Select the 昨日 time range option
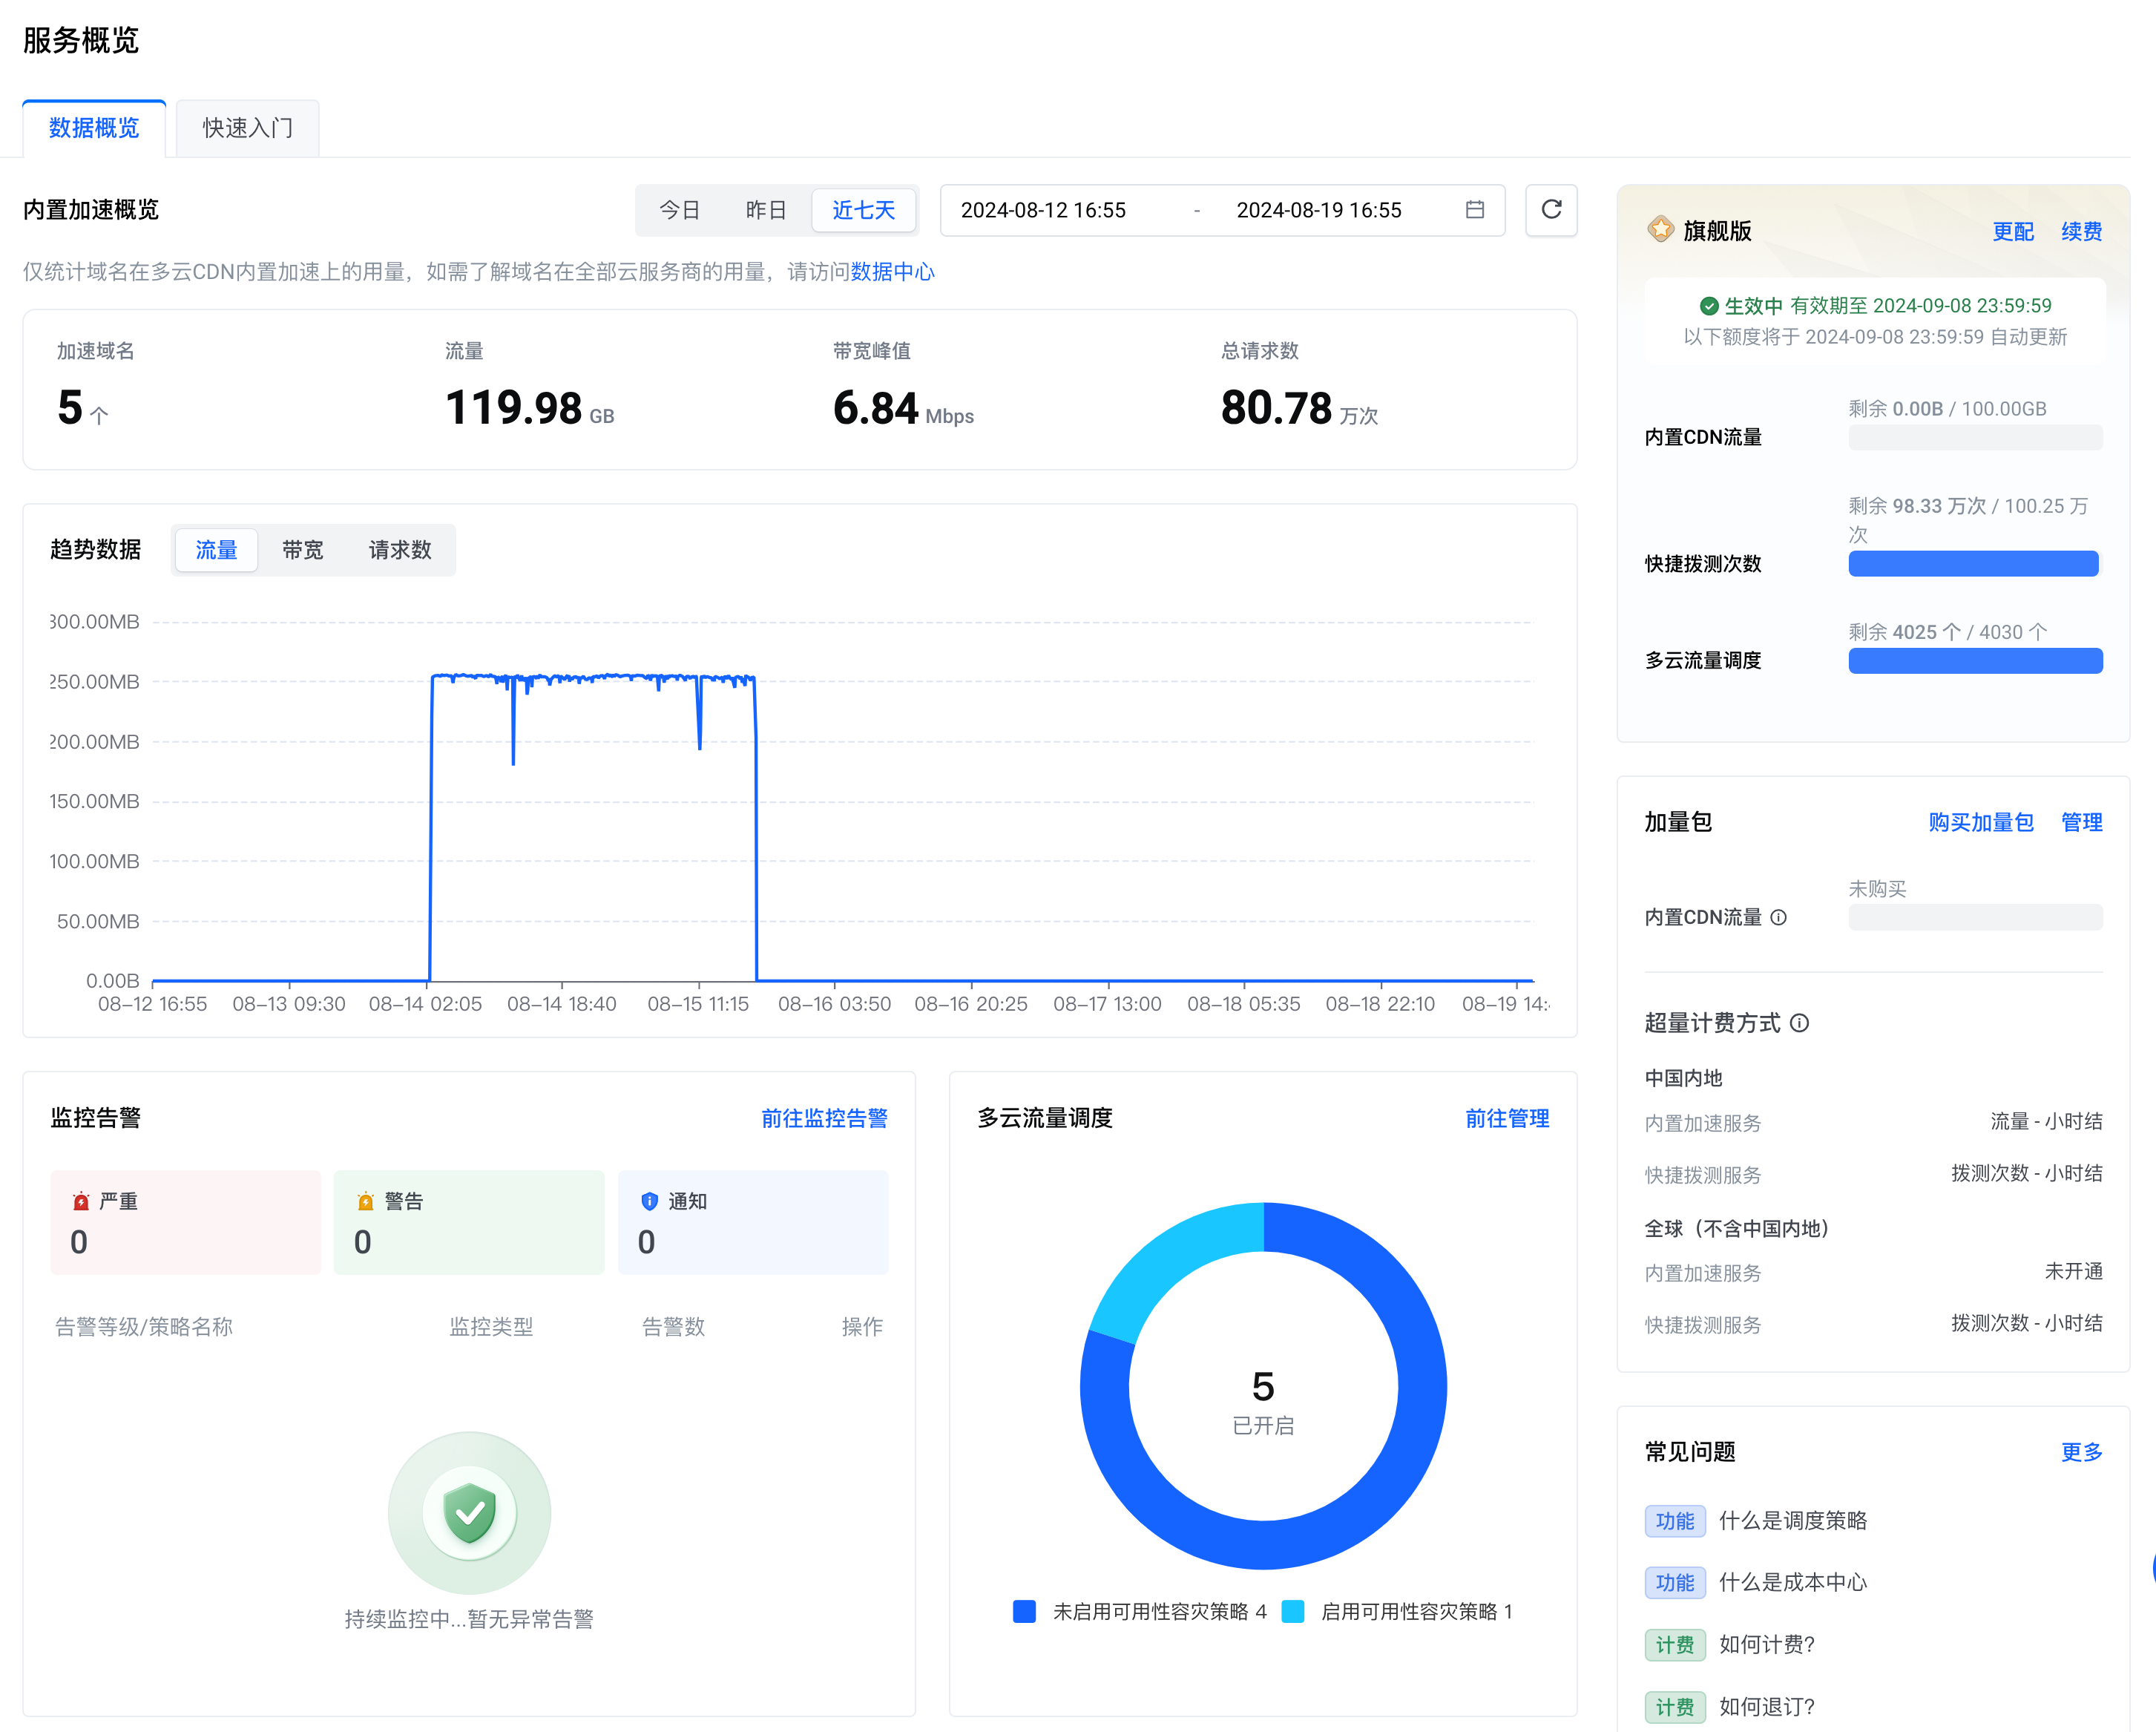Image resolution: width=2156 pixels, height=1732 pixels. [765, 210]
